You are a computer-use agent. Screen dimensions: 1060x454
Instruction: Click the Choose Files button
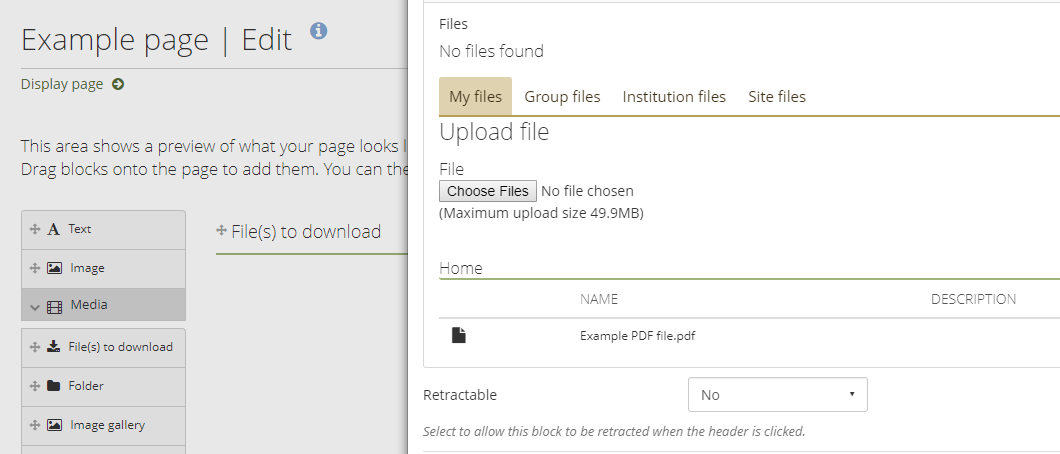[487, 191]
